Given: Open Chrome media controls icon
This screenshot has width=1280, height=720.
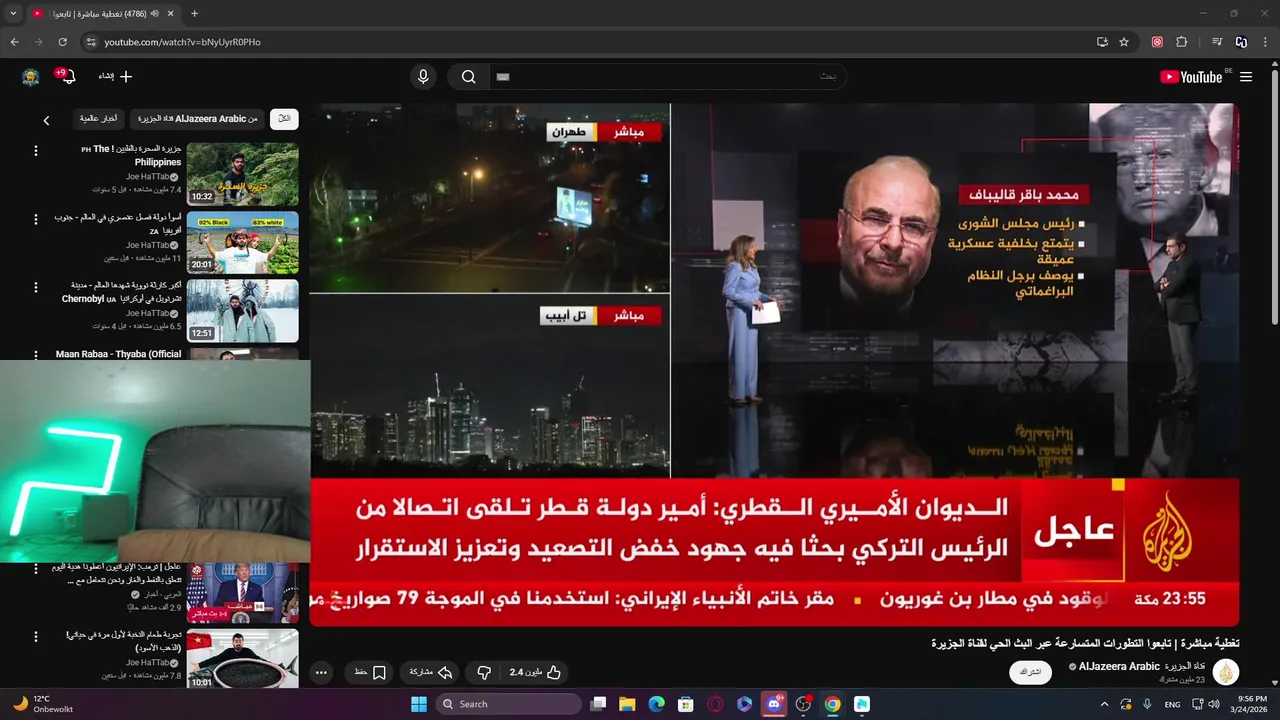Looking at the screenshot, I should coord(1217,42).
